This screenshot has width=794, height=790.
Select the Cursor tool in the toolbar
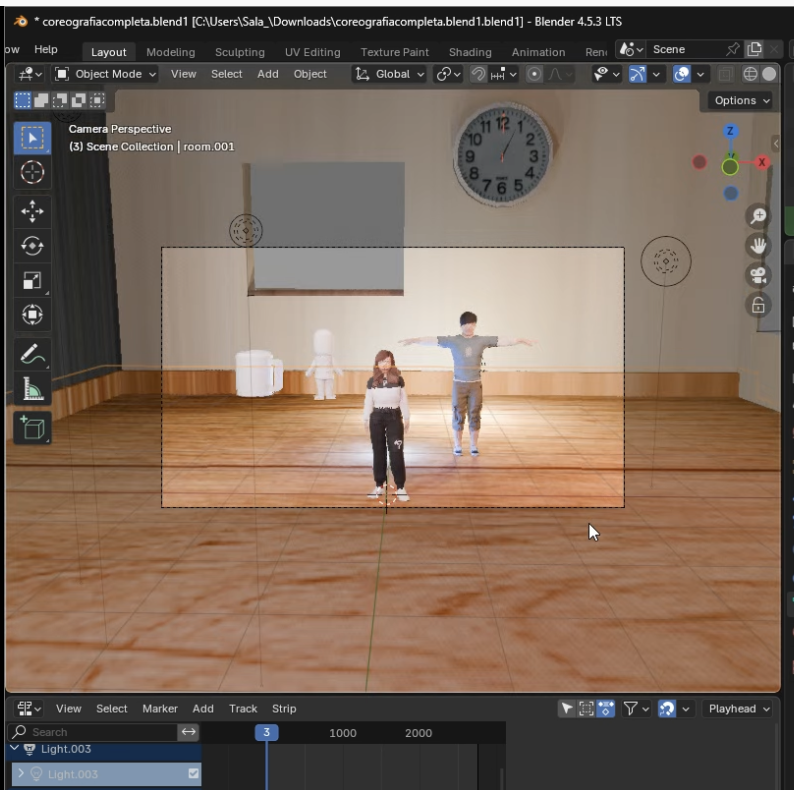coord(32,172)
